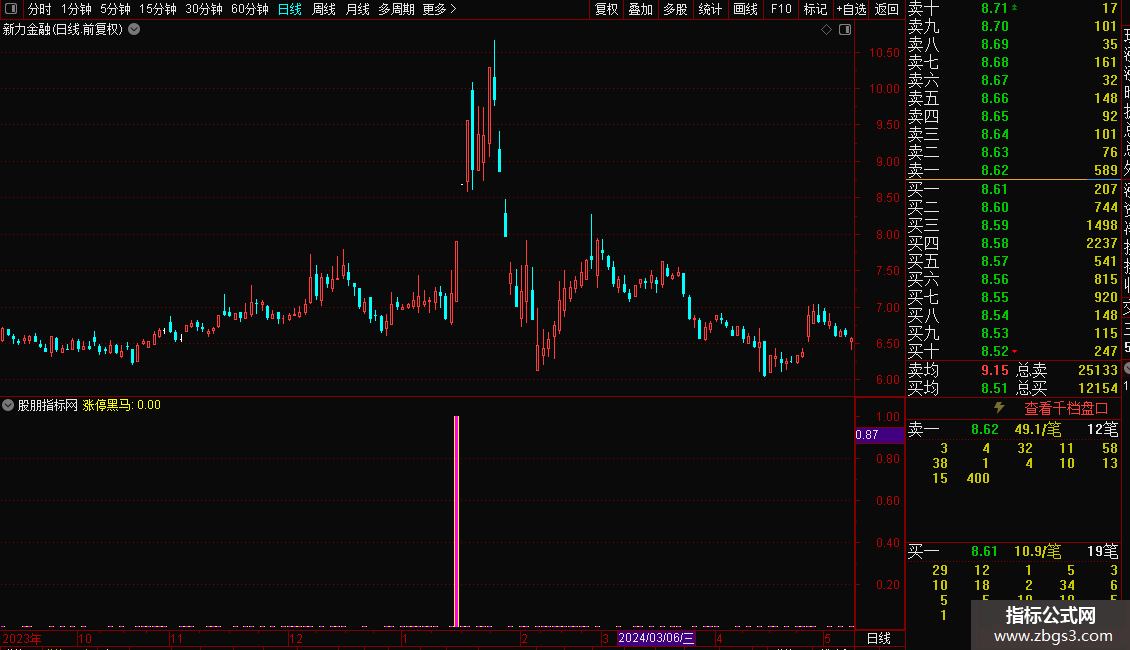Viewport: 1130px width, 650px height.
Task: Select the 卖十 price 8.71
Action: [x=995, y=8]
